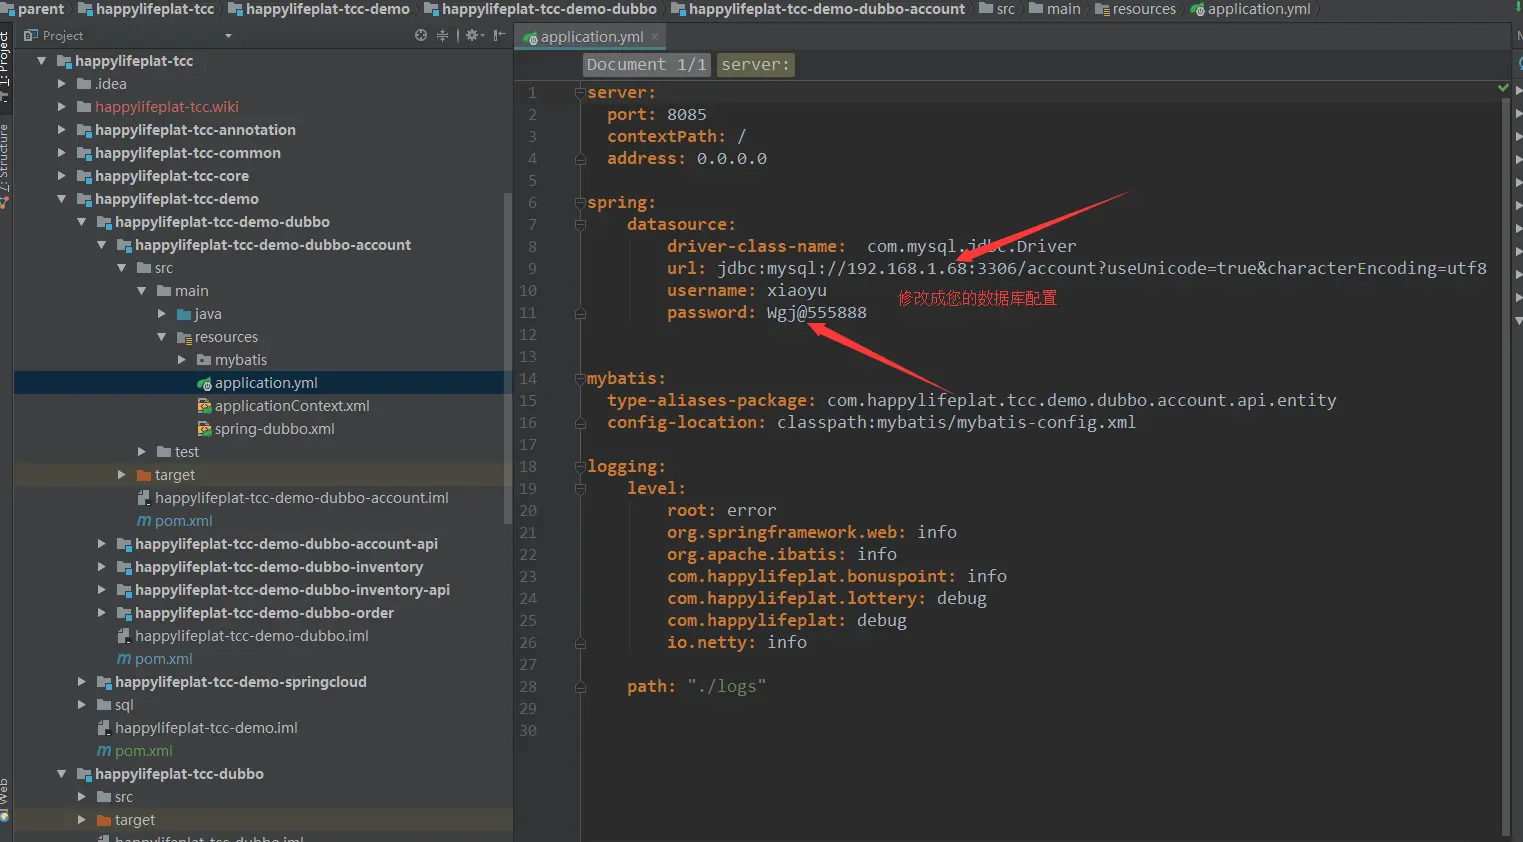
Task: Expand the happylifeplat-tcc-common module
Action: coord(62,153)
